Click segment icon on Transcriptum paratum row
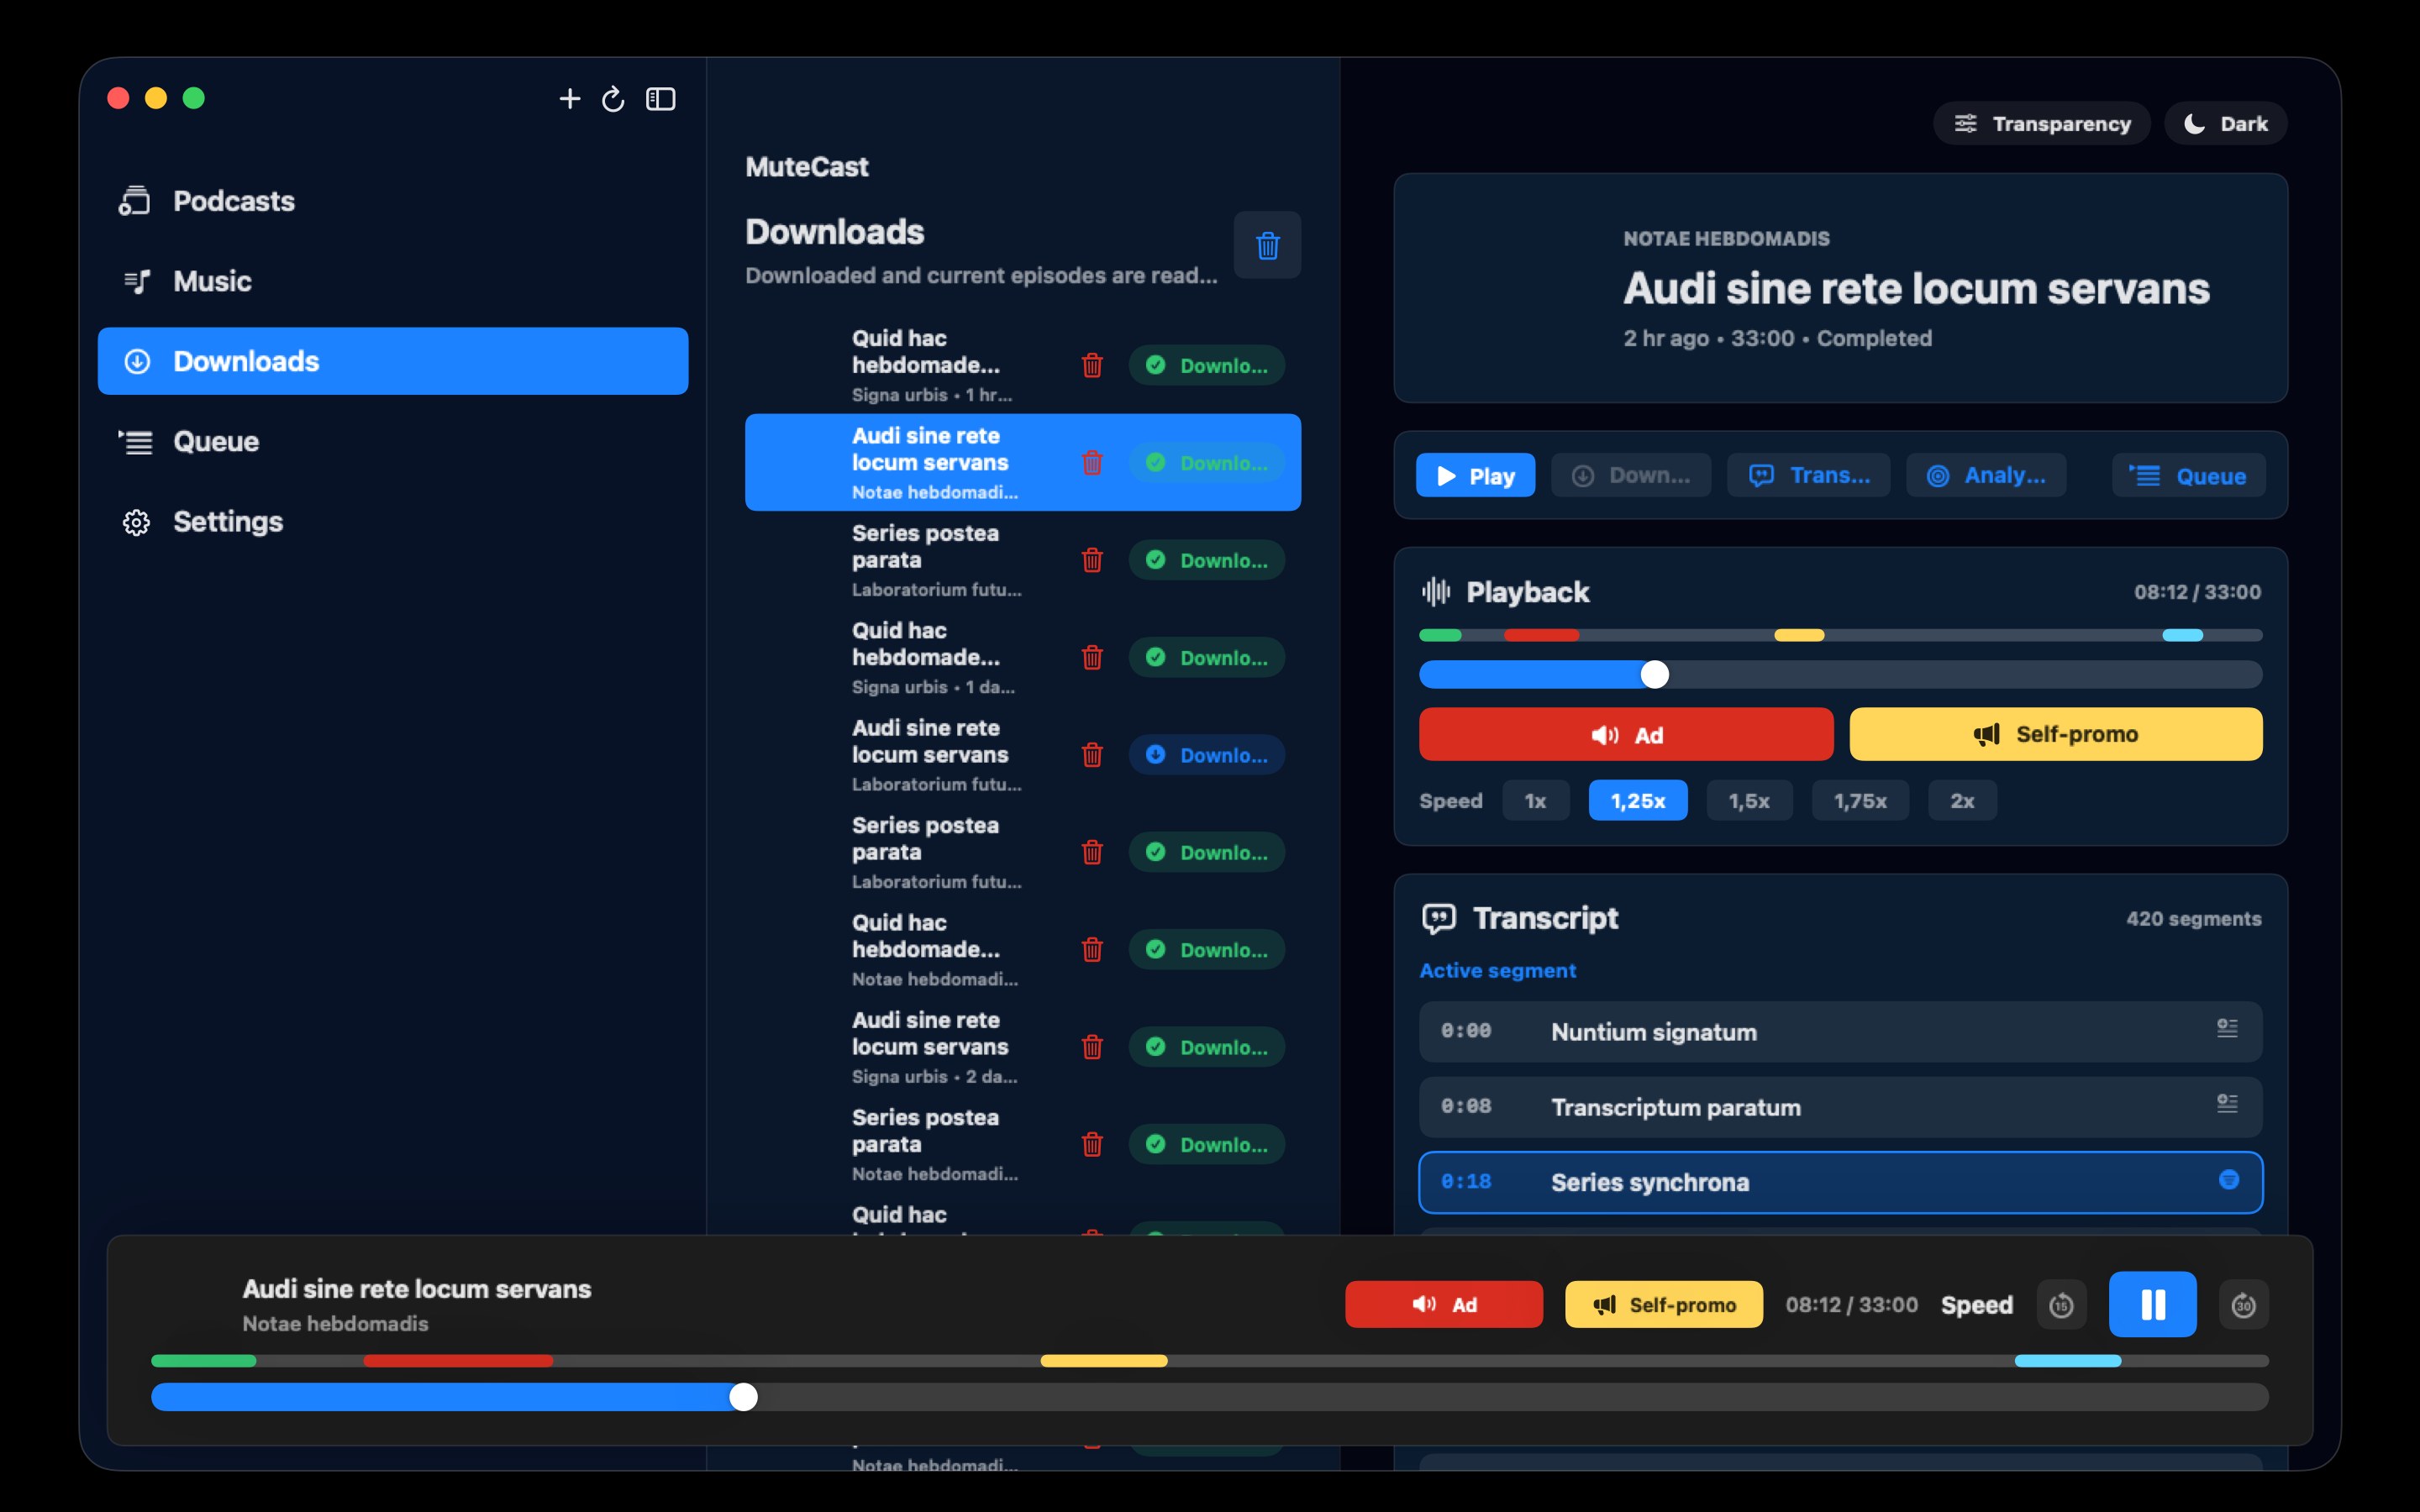2420x1512 pixels. pyautogui.click(x=2227, y=1104)
